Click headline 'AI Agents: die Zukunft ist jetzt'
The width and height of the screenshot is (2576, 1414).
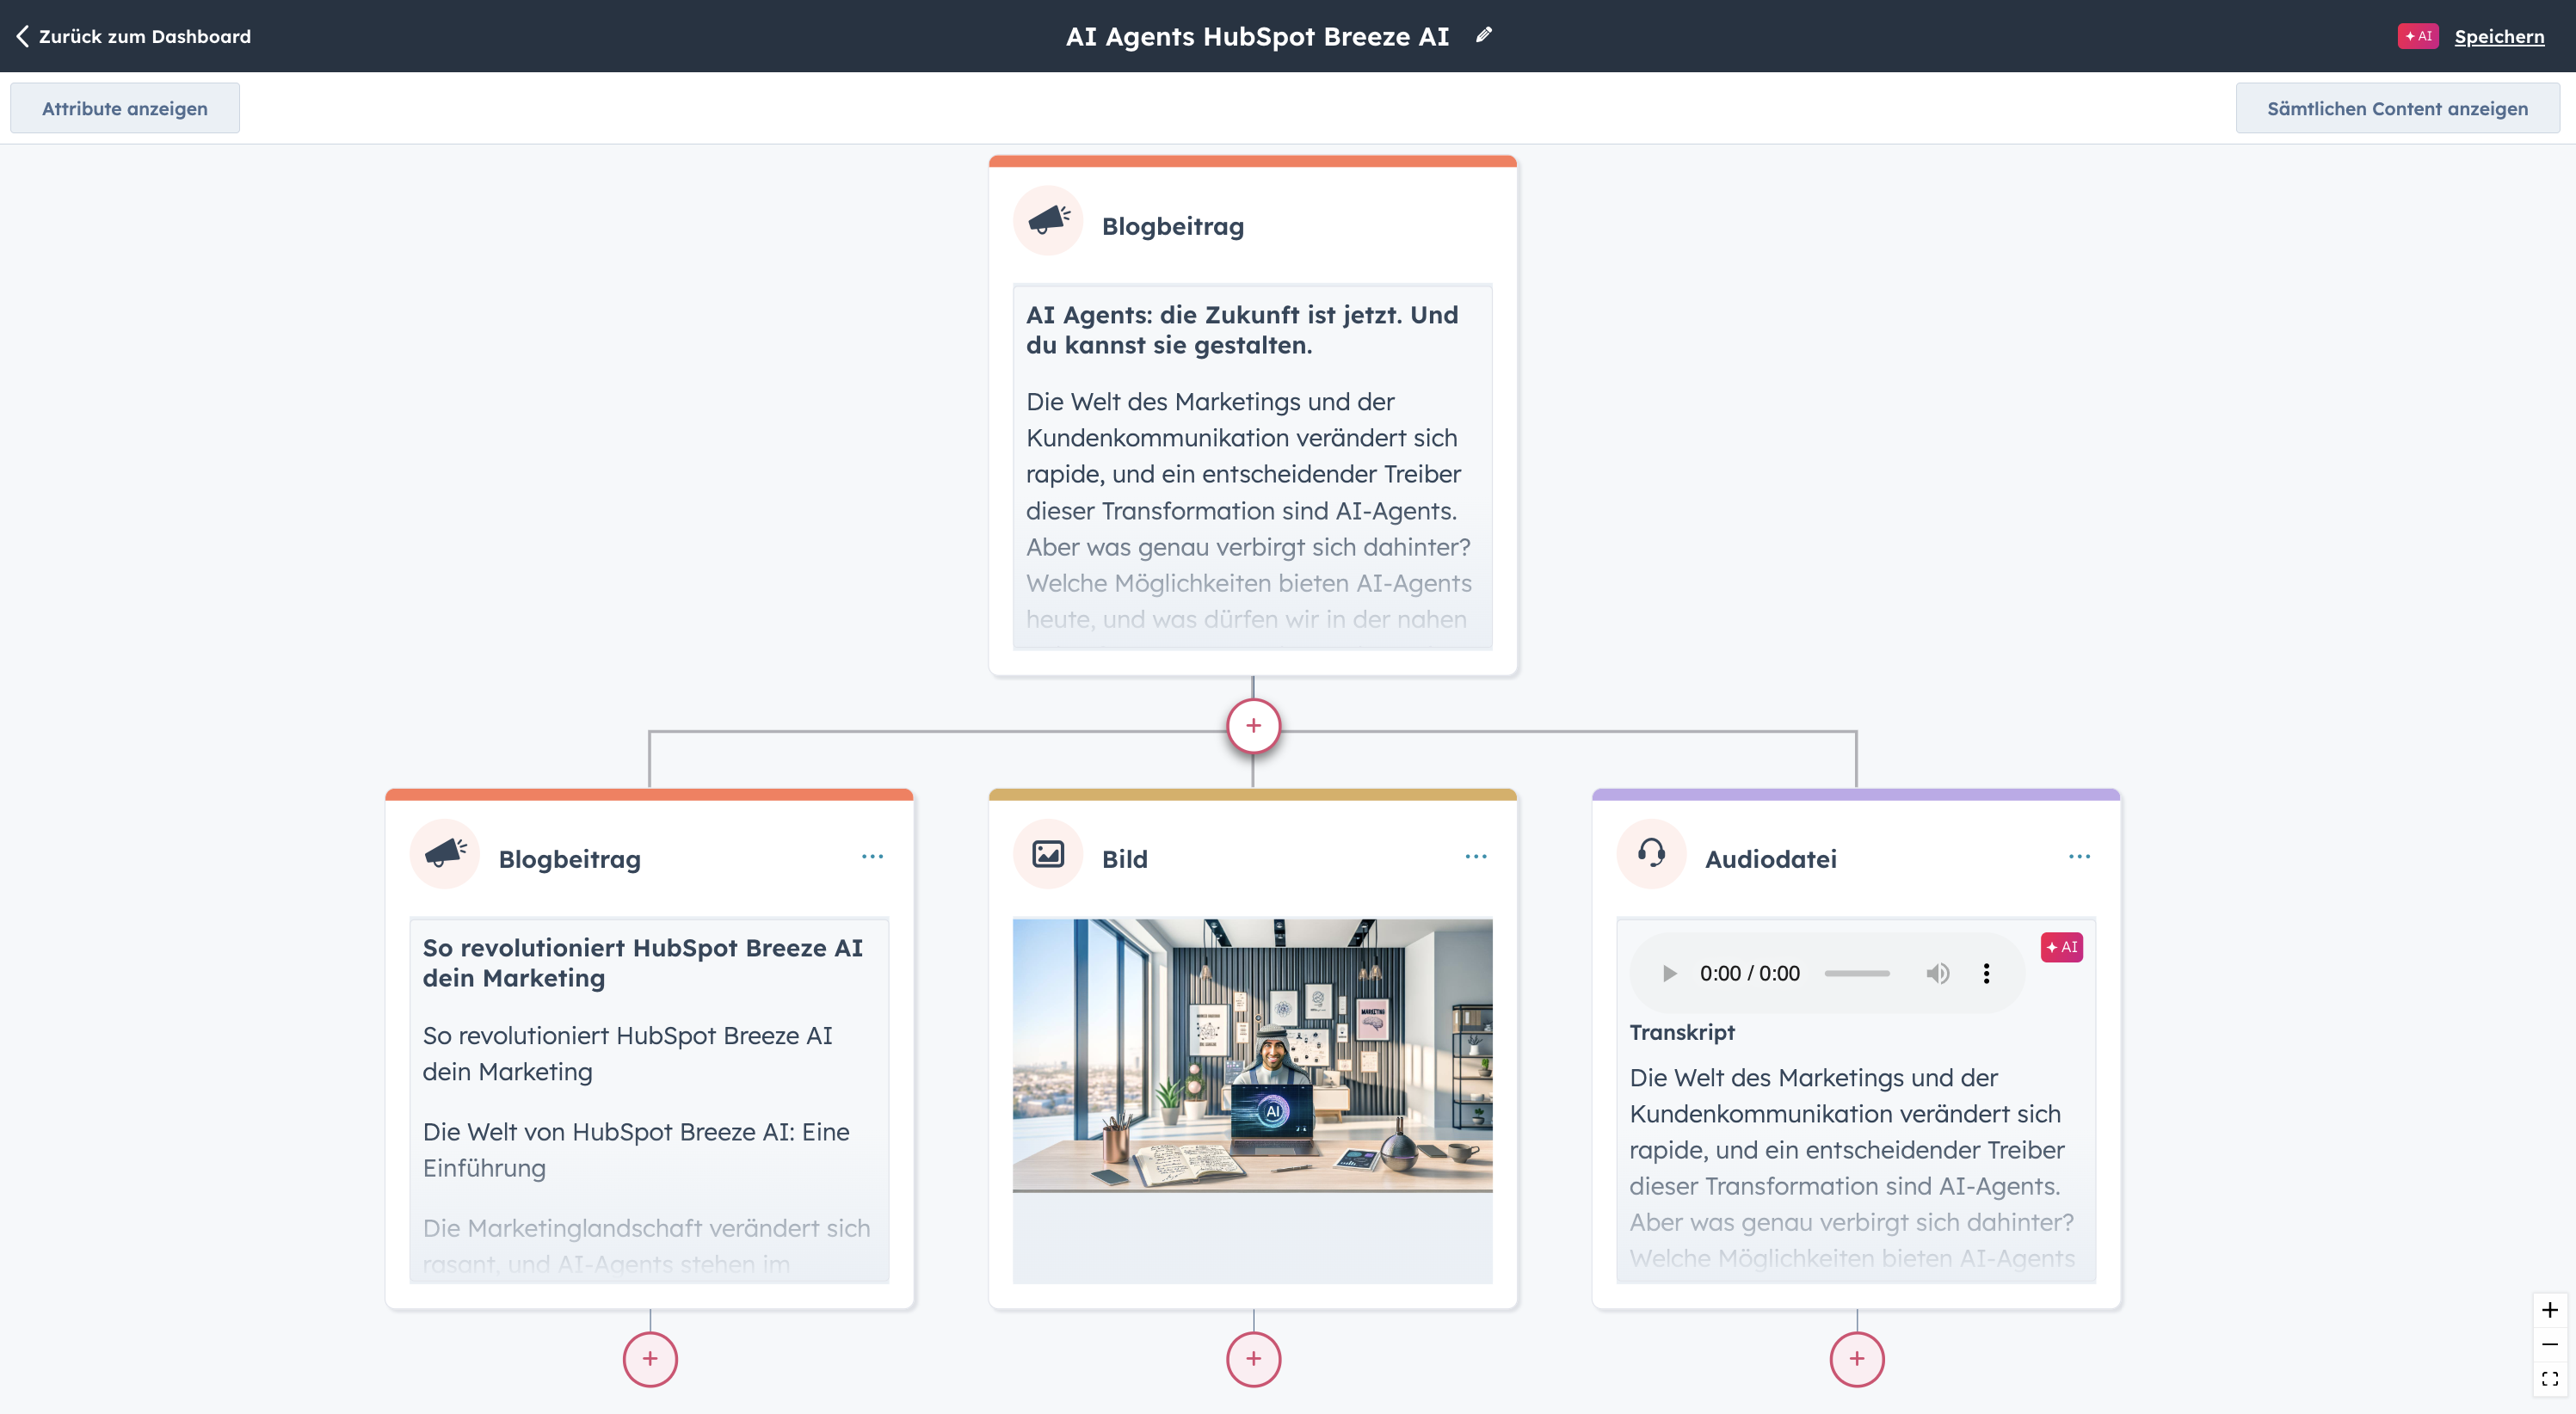coord(1242,330)
